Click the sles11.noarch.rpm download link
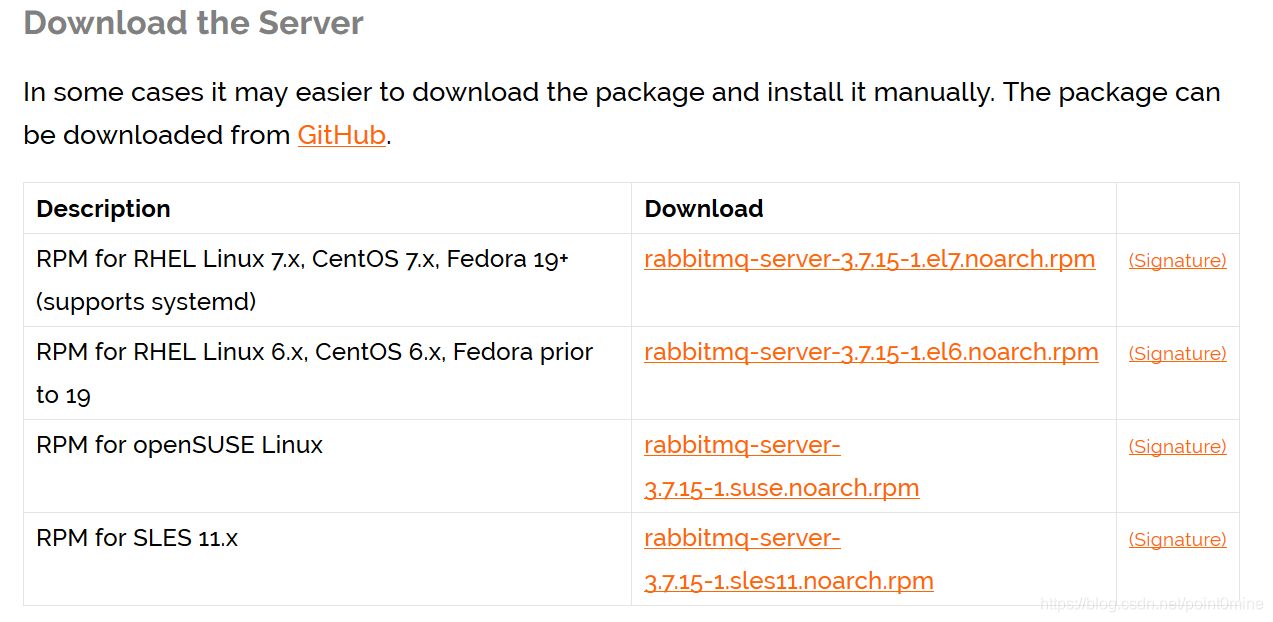Image resolution: width=1273 pixels, height=622 pixels. coord(788,559)
